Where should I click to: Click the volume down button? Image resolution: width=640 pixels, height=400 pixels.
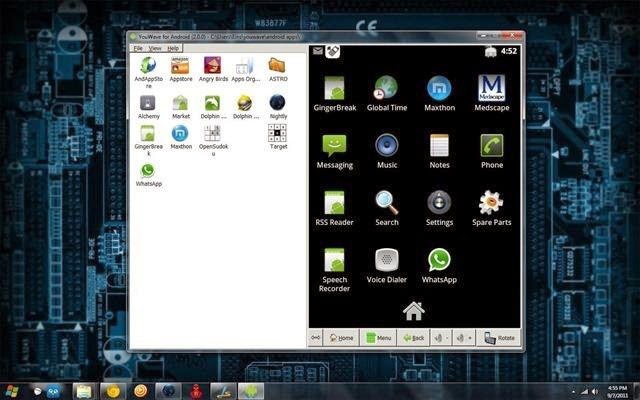pos(441,338)
